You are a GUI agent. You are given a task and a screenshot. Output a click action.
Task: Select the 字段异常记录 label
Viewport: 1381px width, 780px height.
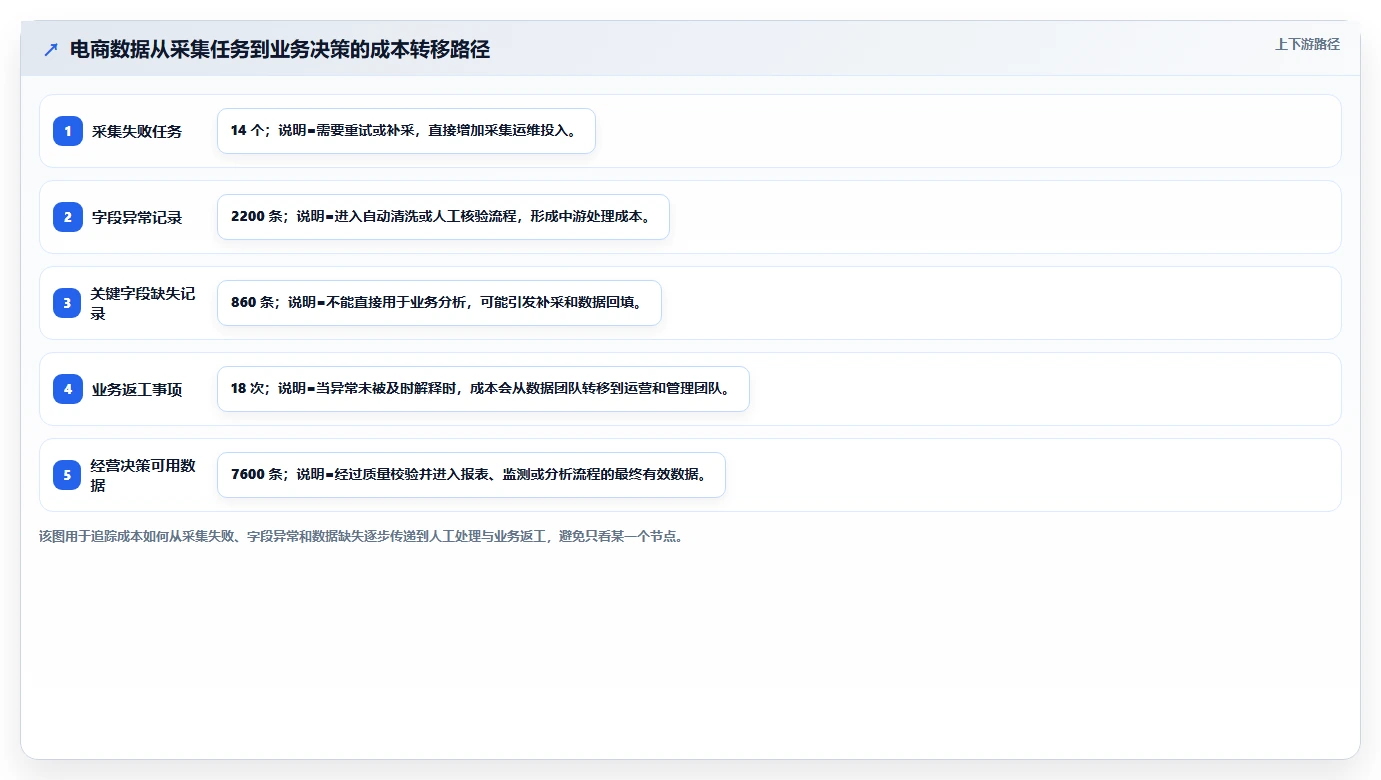click(137, 217)
